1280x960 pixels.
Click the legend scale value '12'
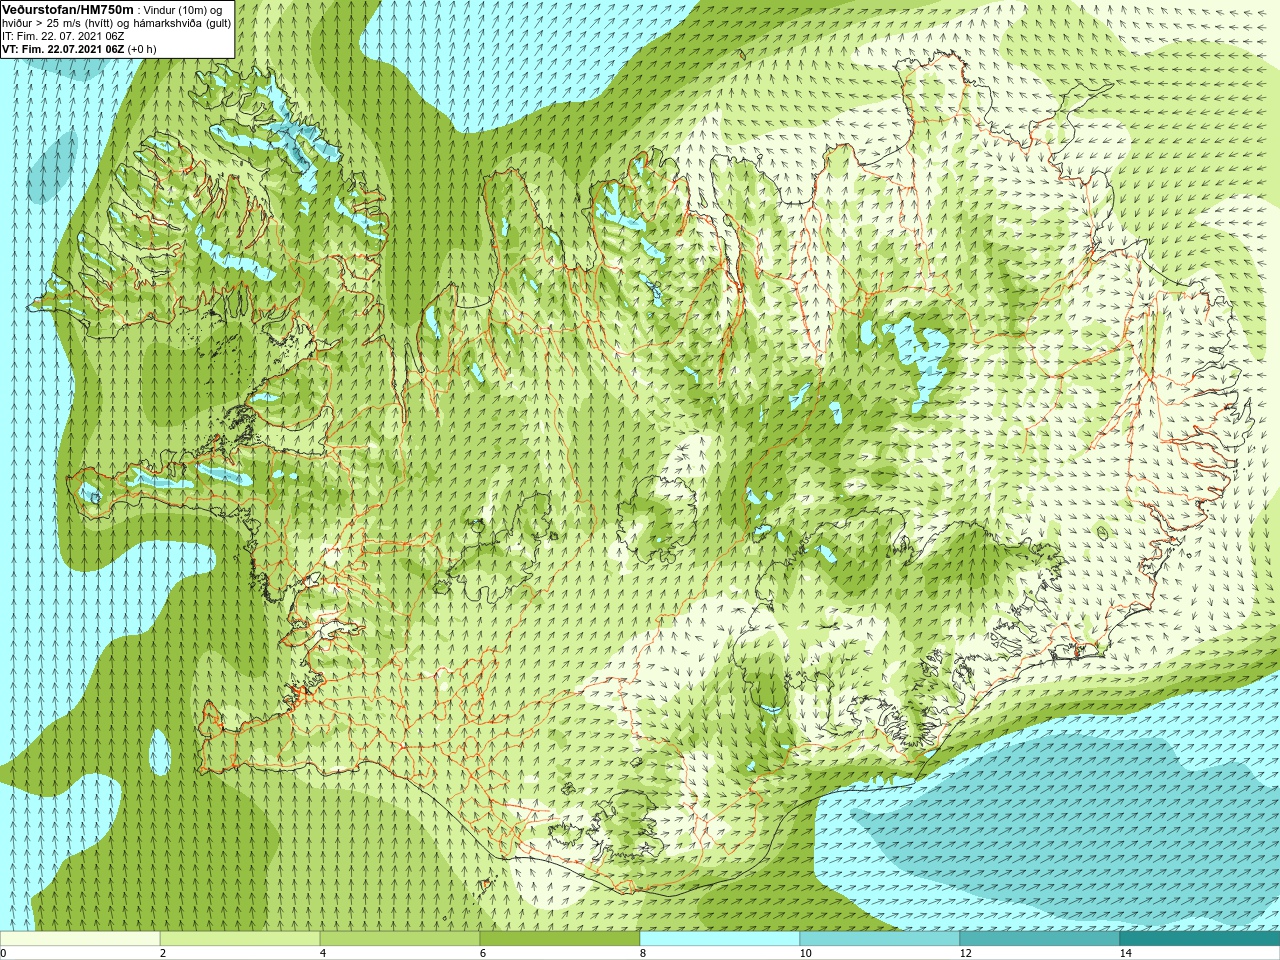[965, 953]
